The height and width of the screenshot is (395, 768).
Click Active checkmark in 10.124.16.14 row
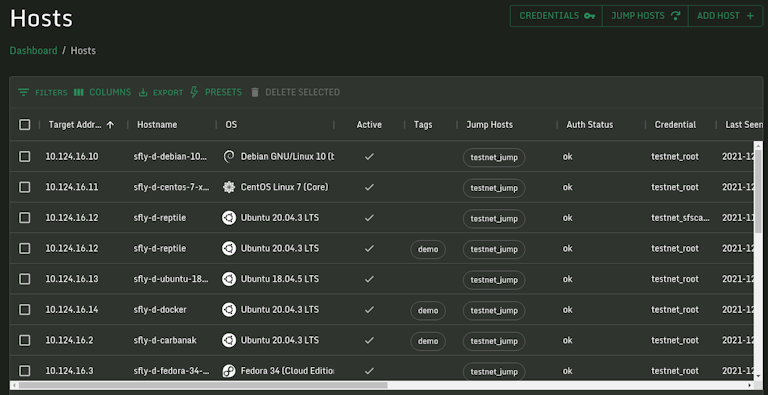369,310
